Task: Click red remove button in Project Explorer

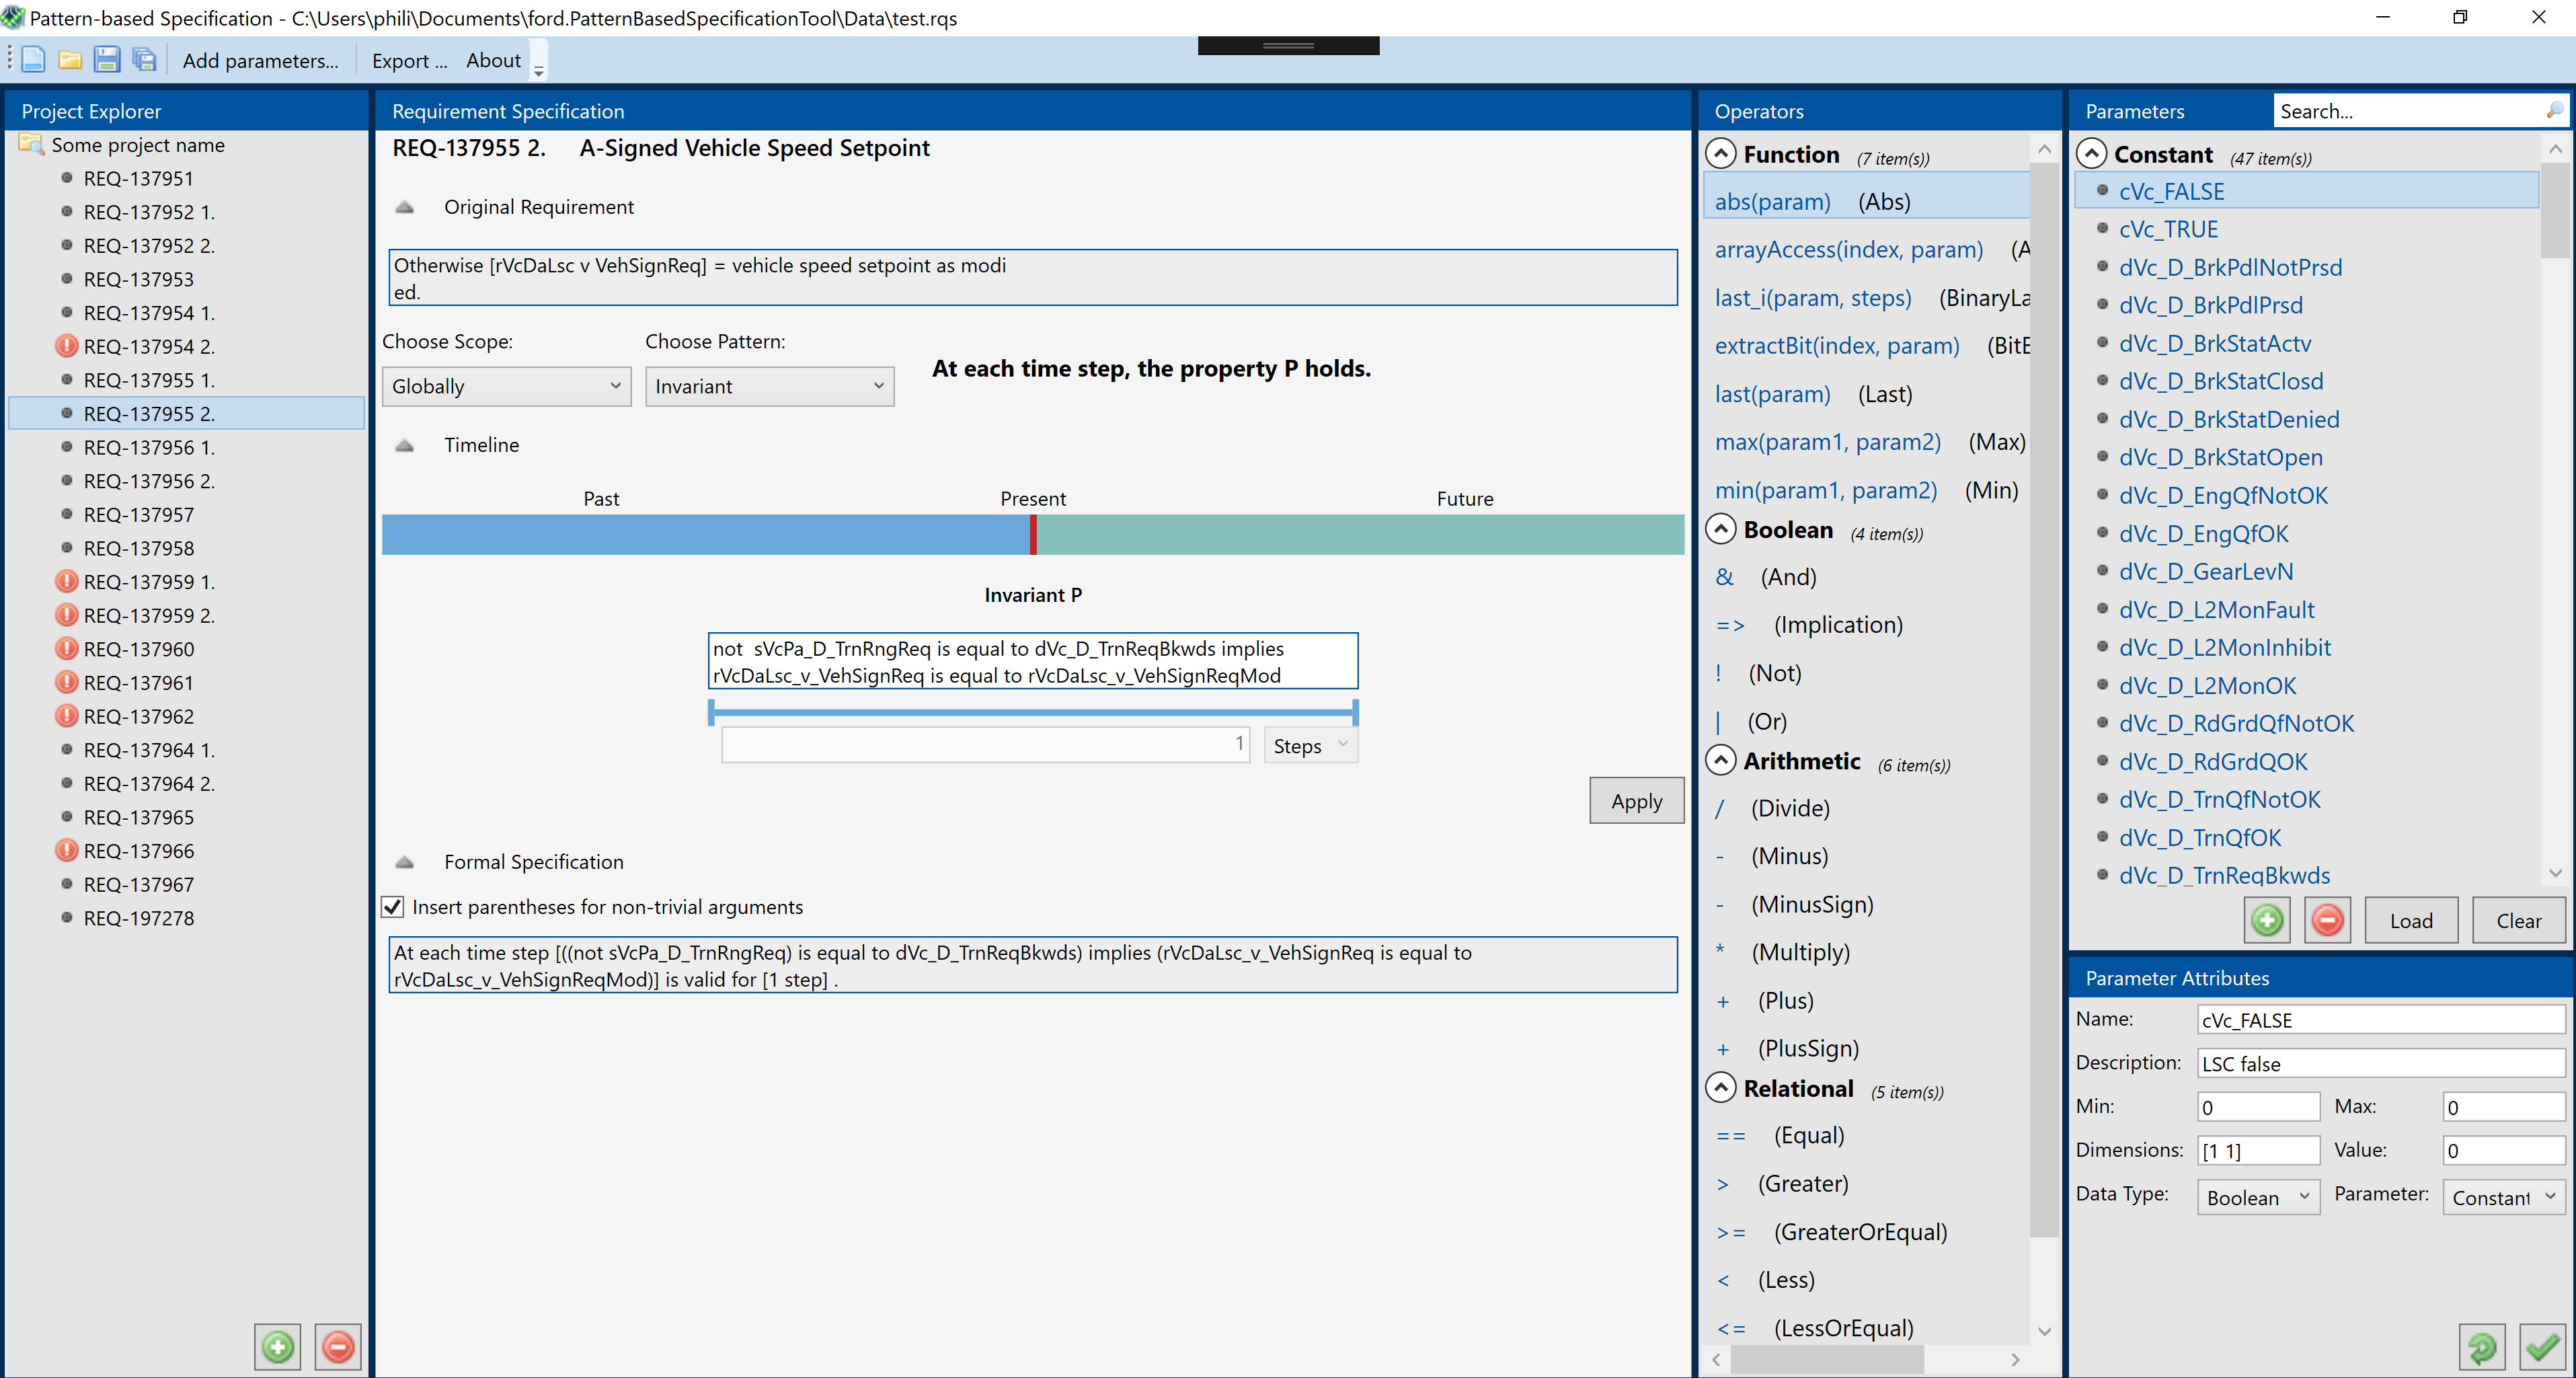Action: (x=338, y=1346)
